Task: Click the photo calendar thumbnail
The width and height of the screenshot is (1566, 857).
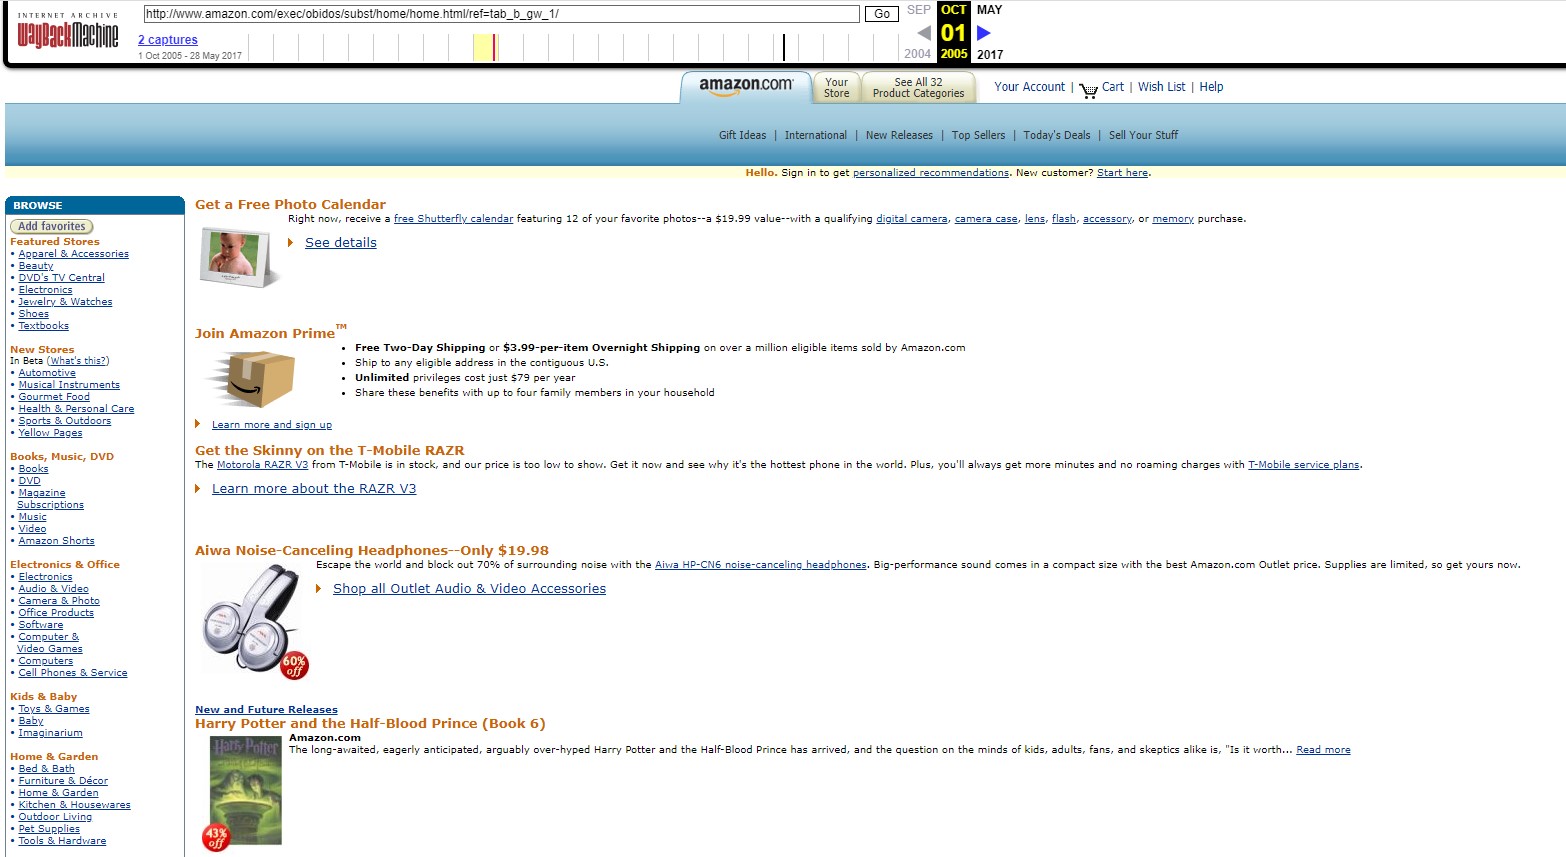Action: tap(239, 258)
